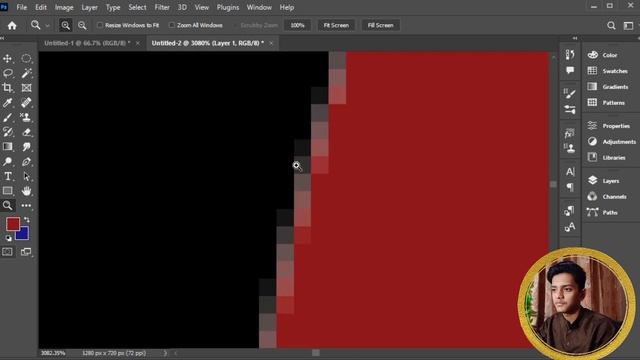
Task: Select the Elliptical Marquee tool
Action: pyautogui.click(x=26, y=58)
